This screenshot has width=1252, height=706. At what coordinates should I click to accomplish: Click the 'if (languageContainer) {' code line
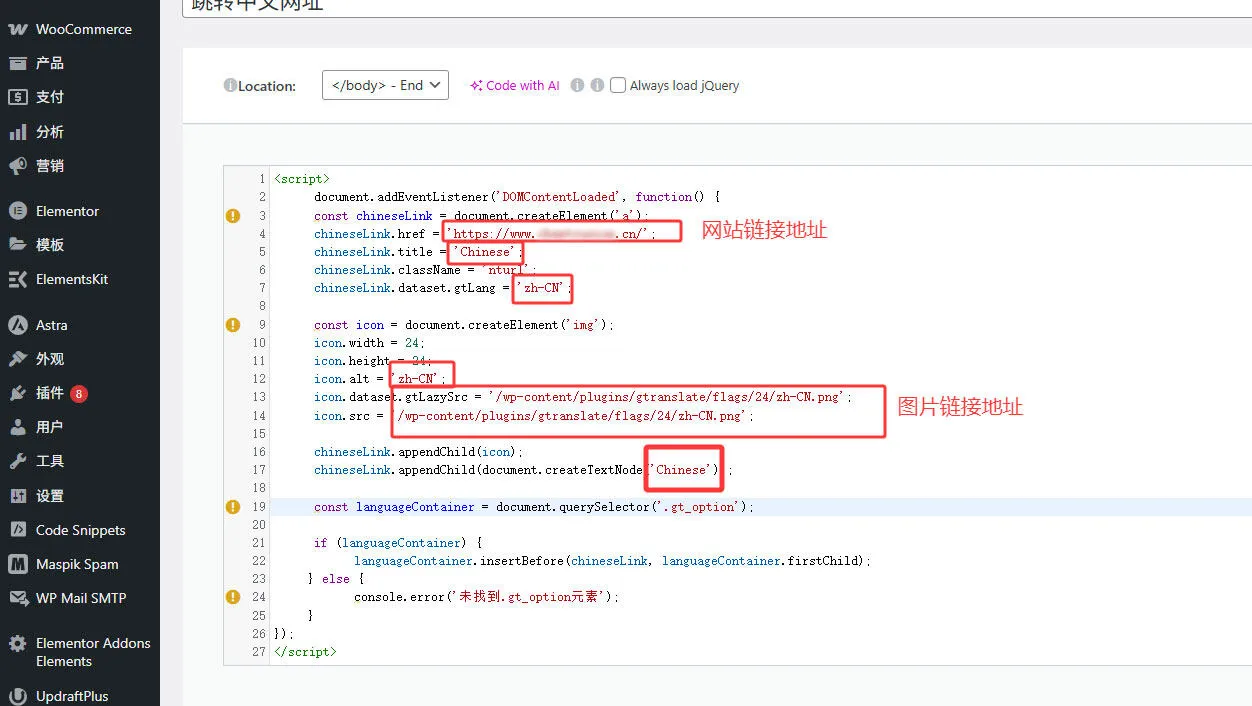coord(398,543)
